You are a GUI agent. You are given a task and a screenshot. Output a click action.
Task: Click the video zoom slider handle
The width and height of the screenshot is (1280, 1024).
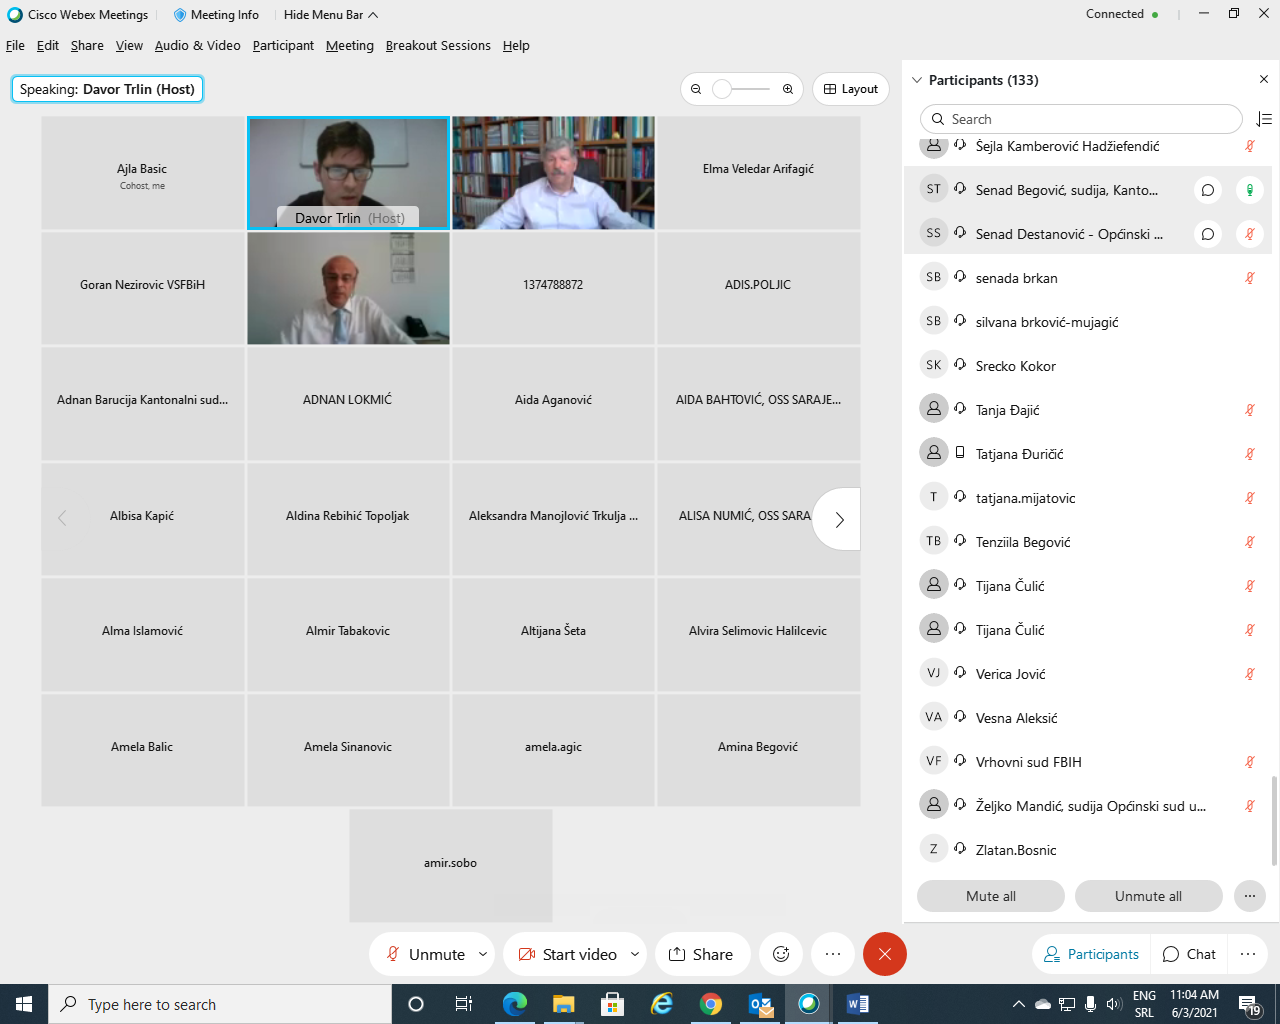[x=722, y=89]
